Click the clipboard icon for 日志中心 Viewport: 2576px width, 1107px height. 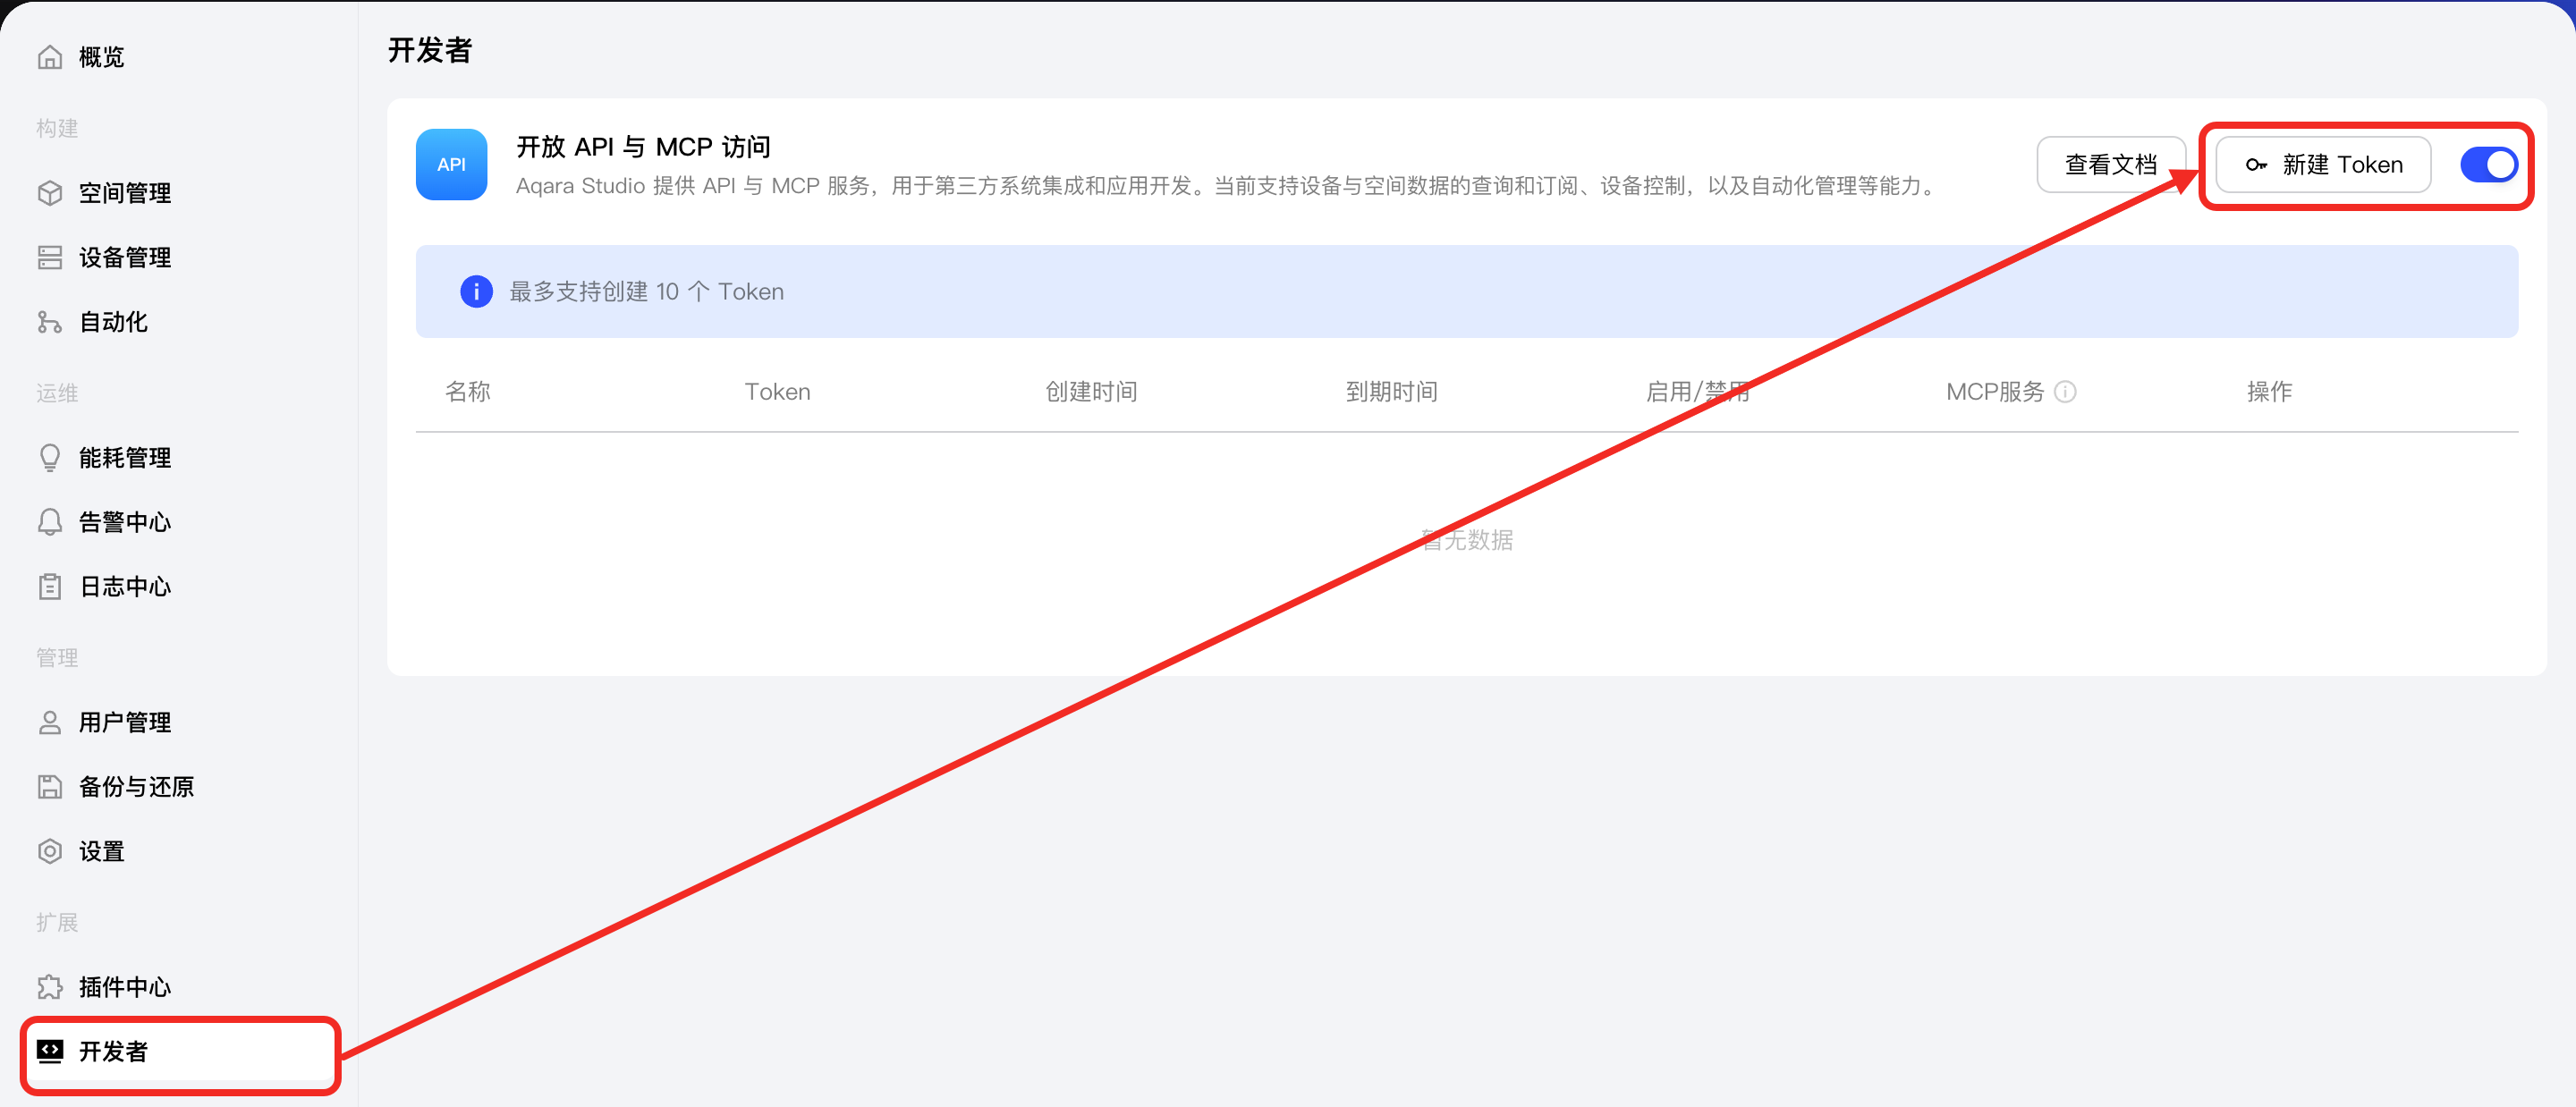50,586
